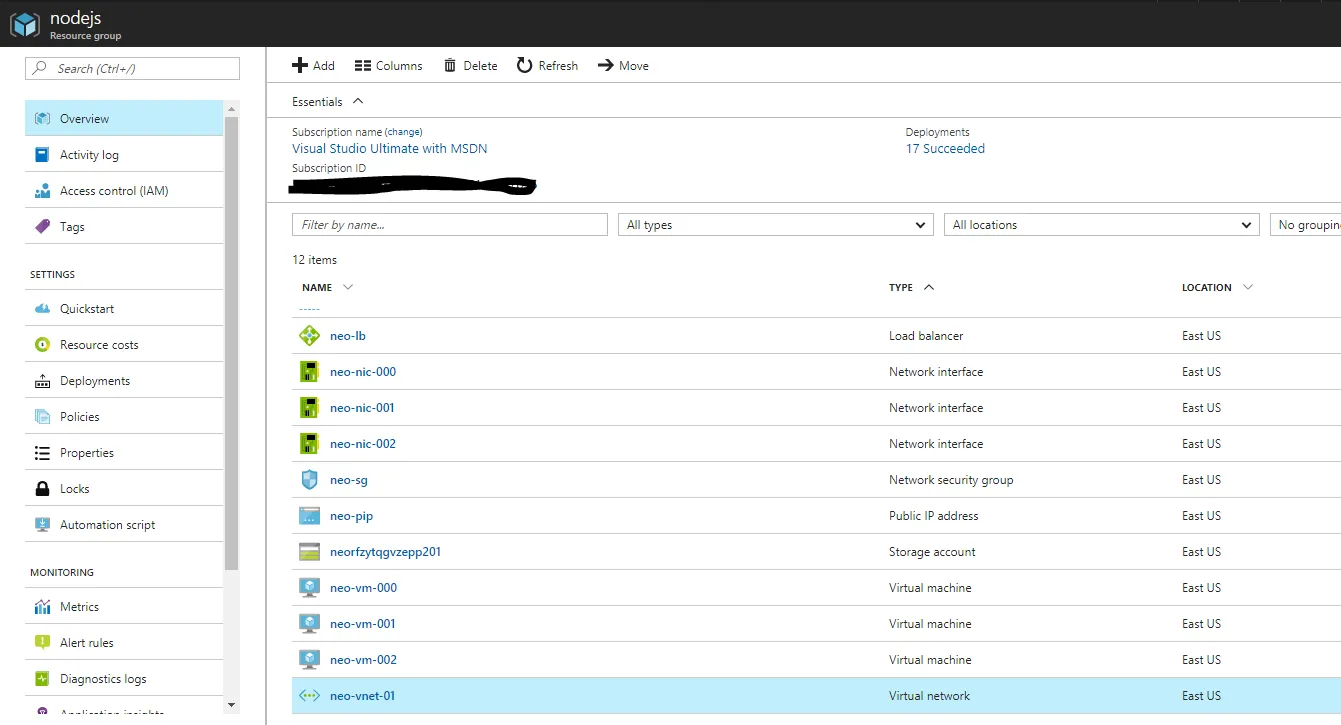Click the neo-nic-002 network interface icon
1341x725 pixels.
(x=309, y=444)
